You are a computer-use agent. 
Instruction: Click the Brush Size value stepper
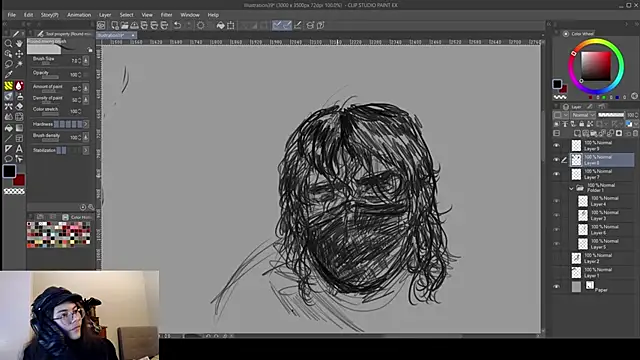coord(80,61)
